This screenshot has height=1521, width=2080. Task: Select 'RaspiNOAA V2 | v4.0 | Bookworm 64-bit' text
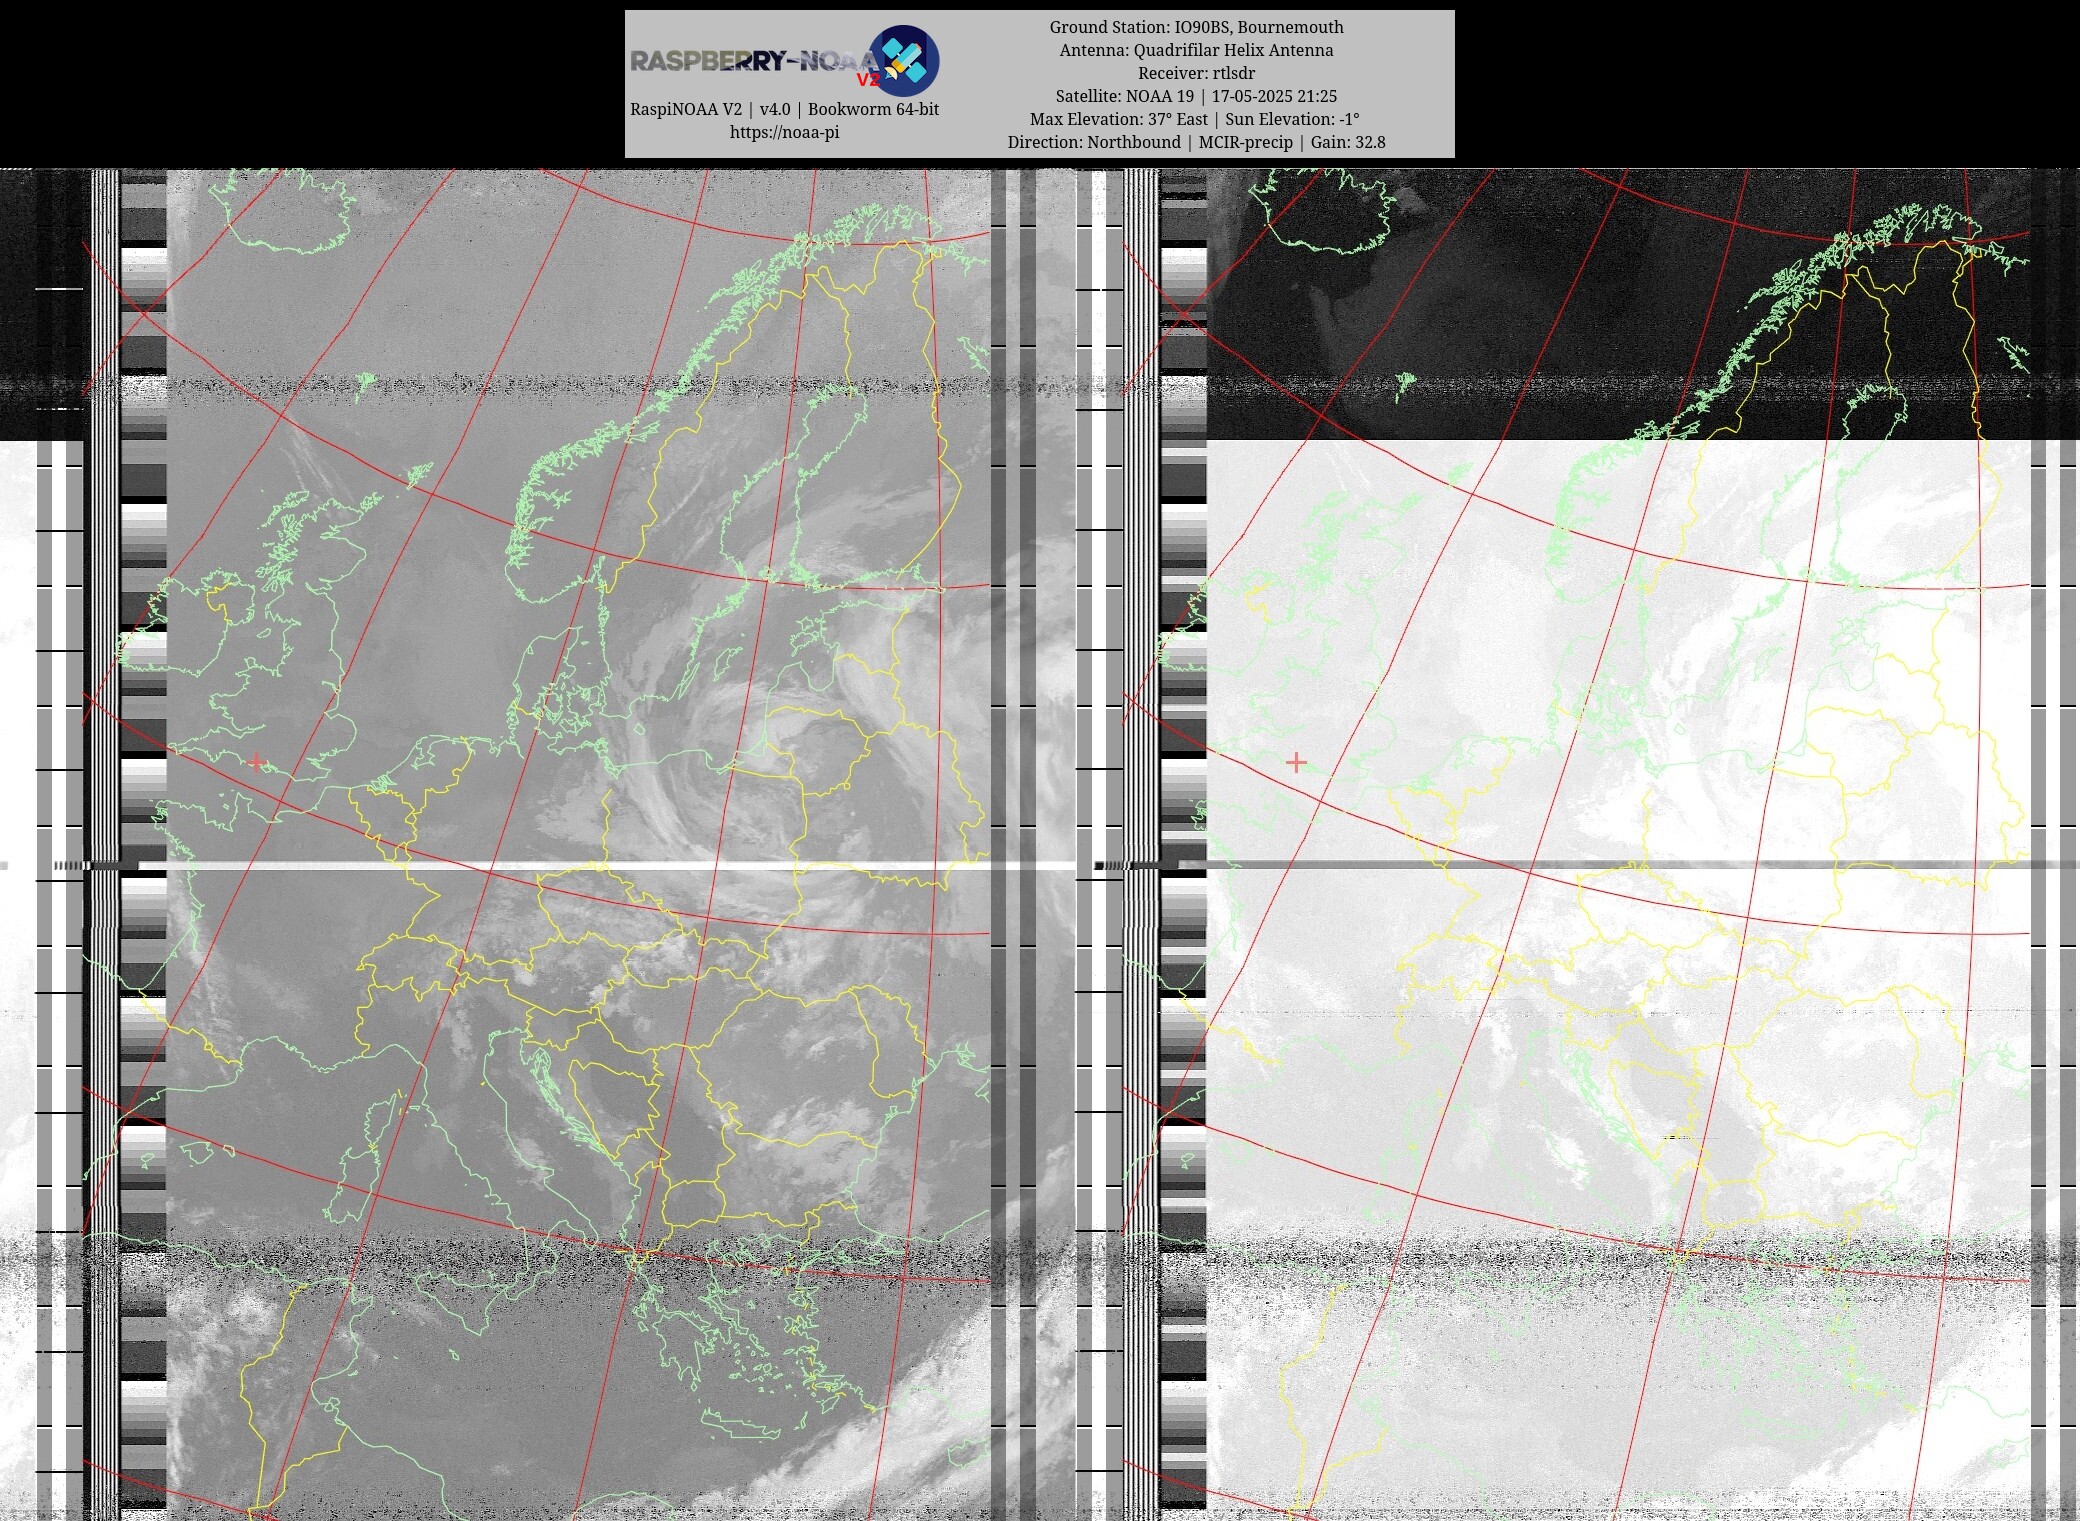(784, 109)
